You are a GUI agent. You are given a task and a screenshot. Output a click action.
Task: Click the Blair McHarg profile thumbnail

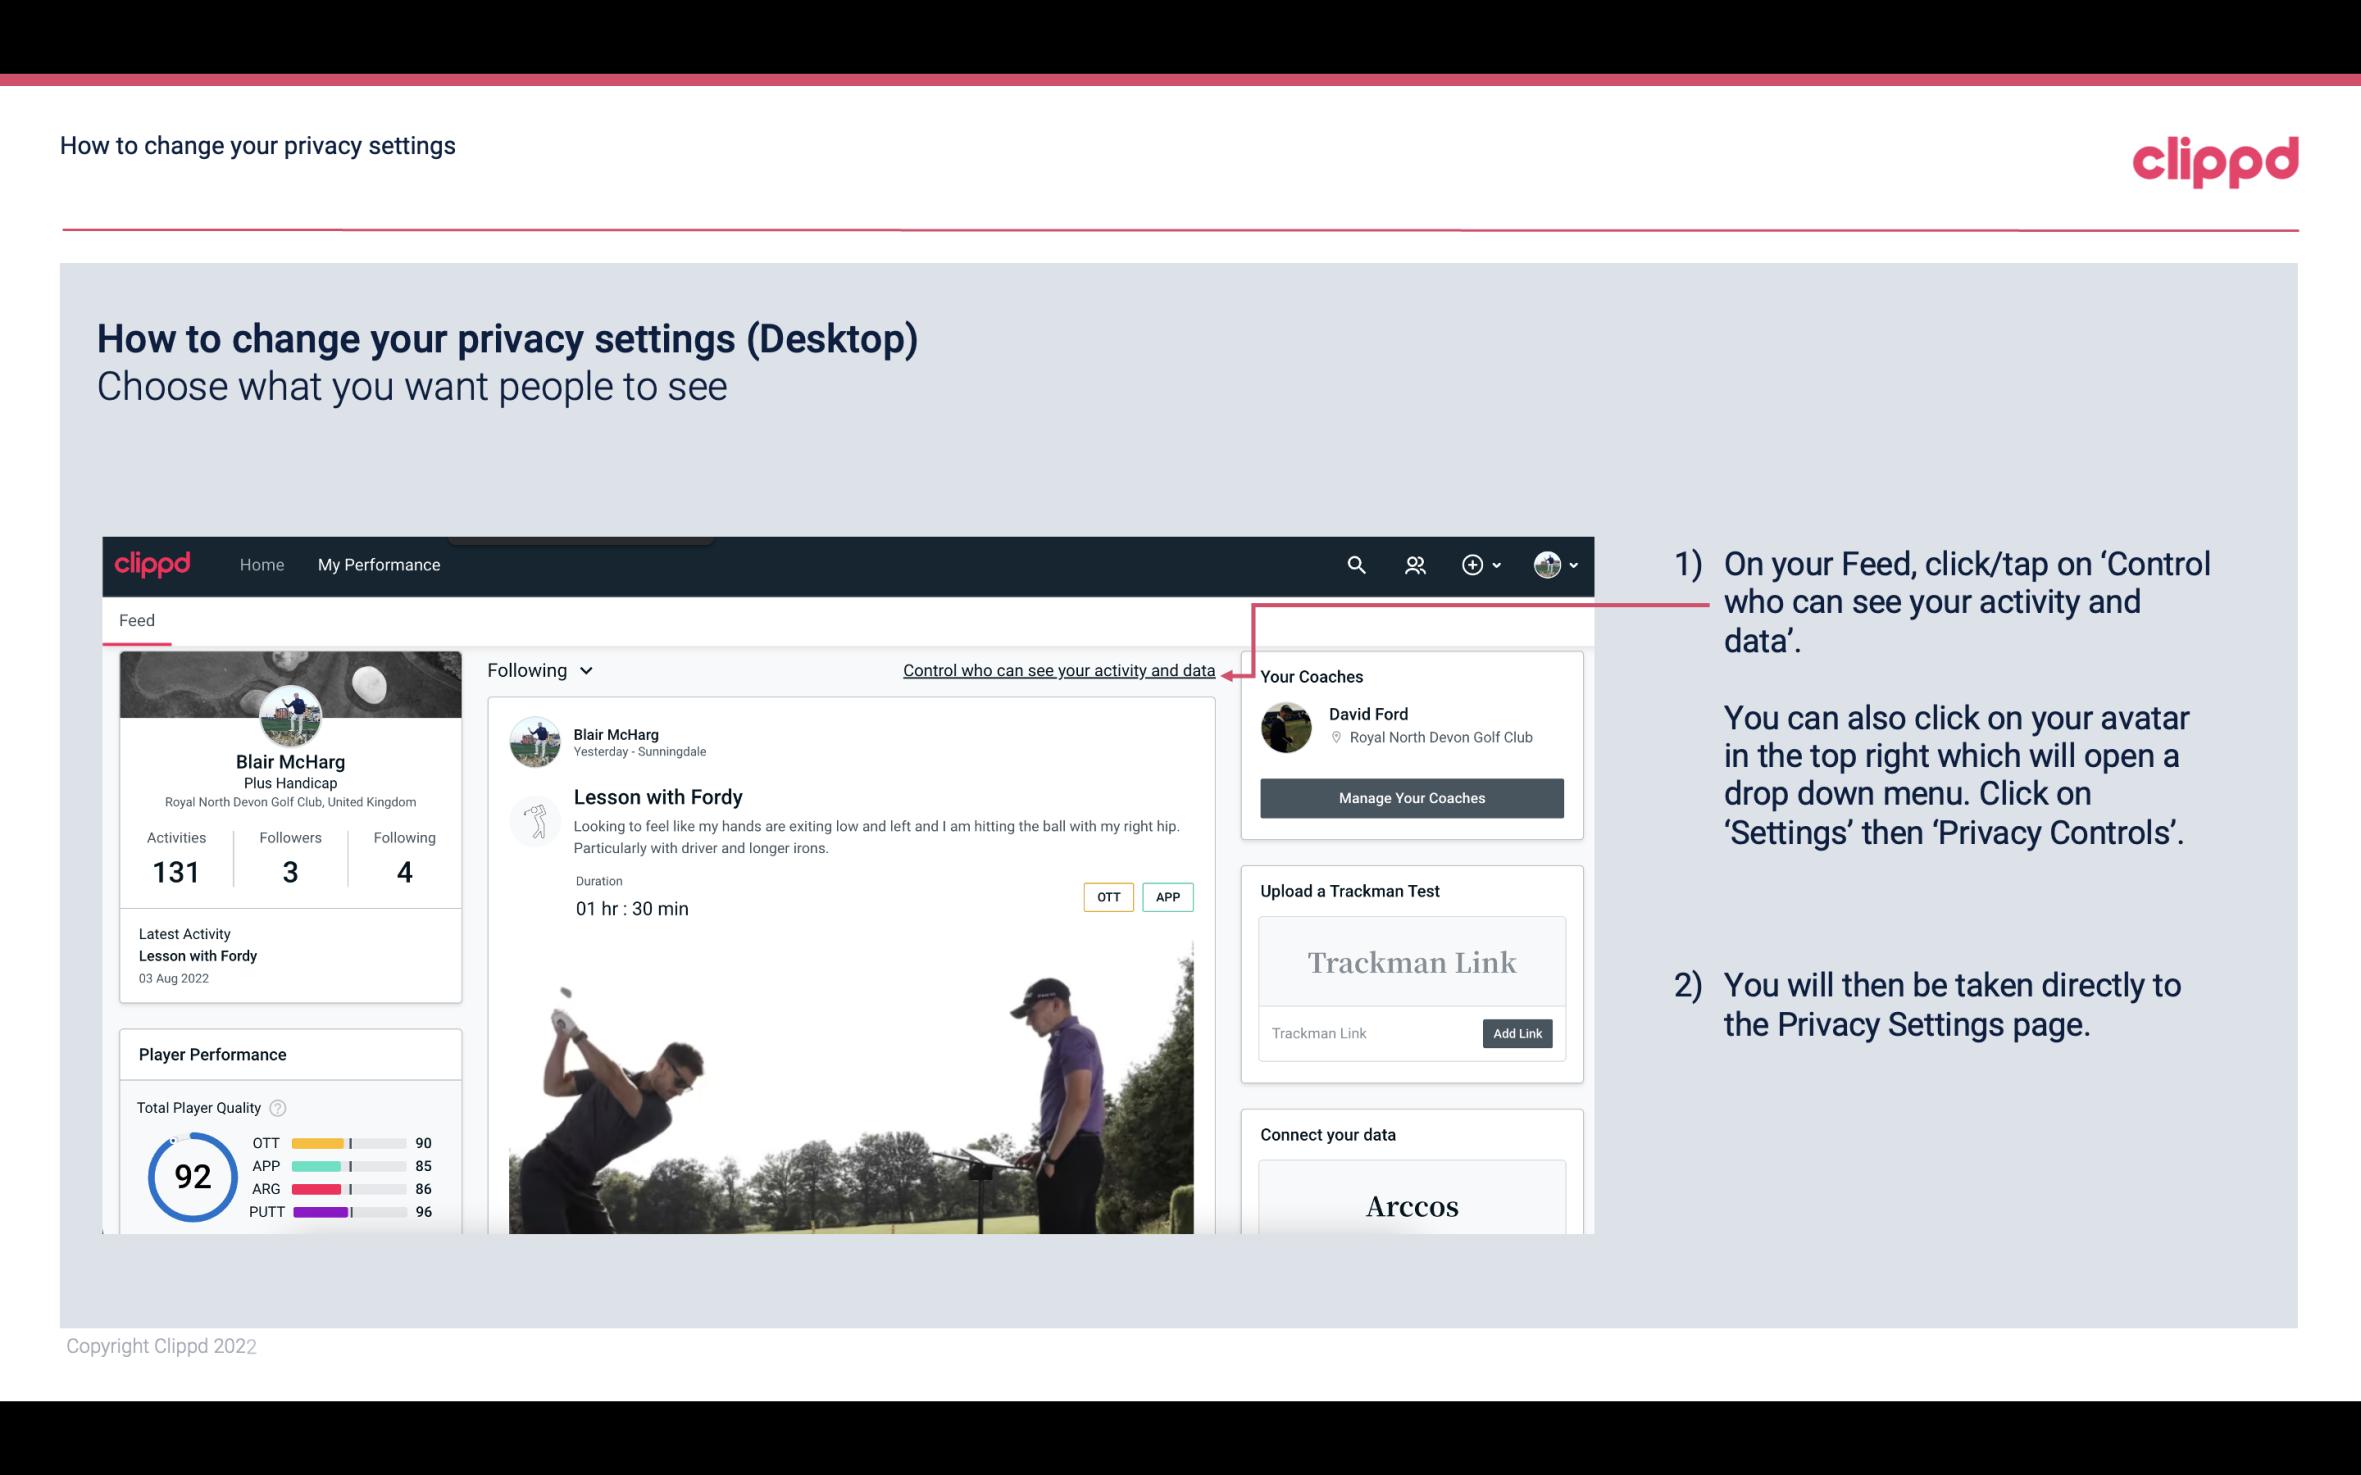click(290, 714)
